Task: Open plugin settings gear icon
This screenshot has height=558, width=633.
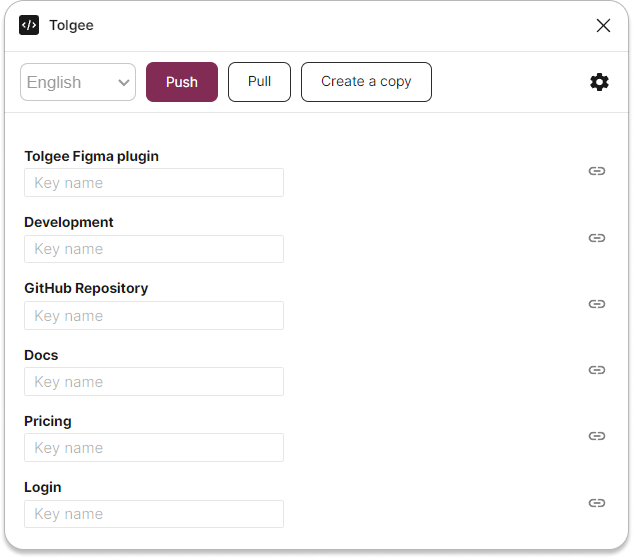Action: (x=599, y=82)
